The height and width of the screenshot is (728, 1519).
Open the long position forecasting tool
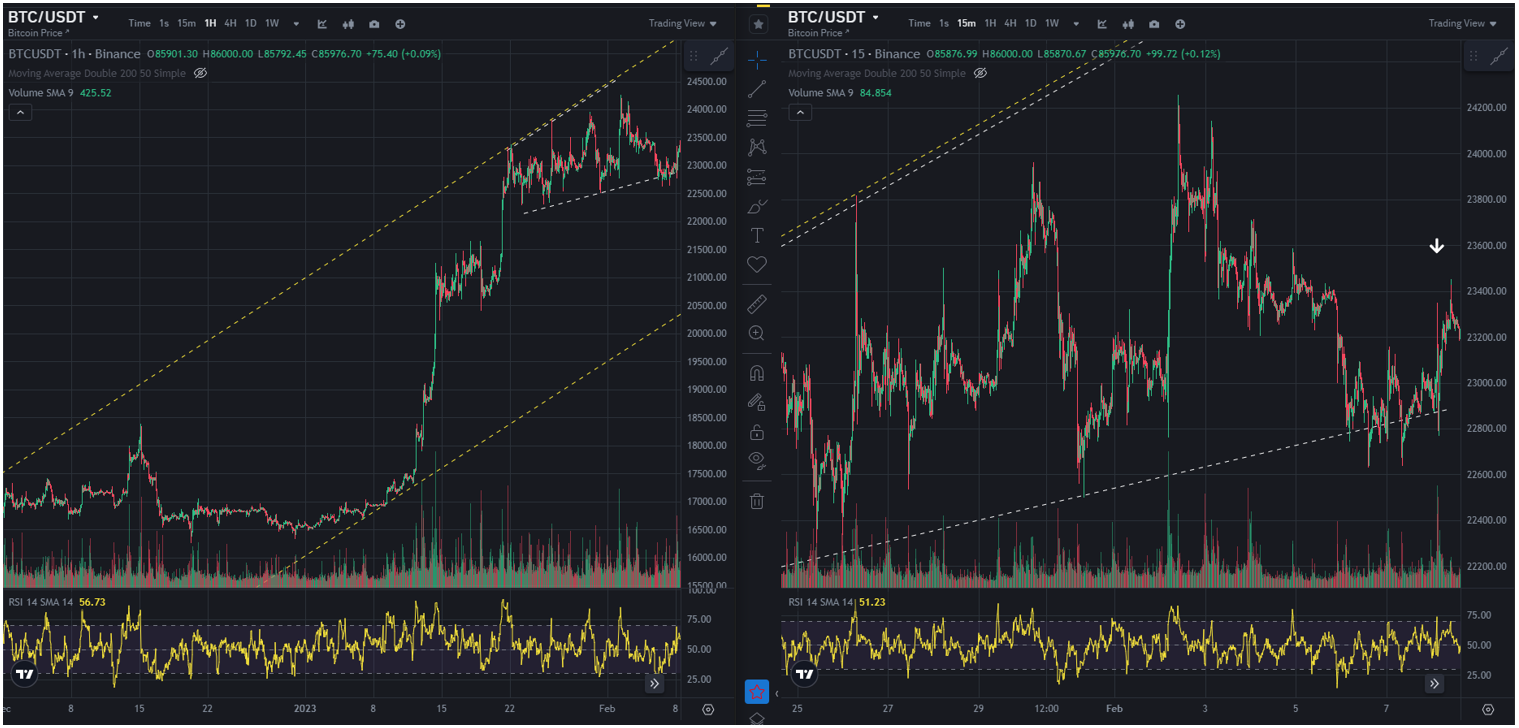click(757, 177)
